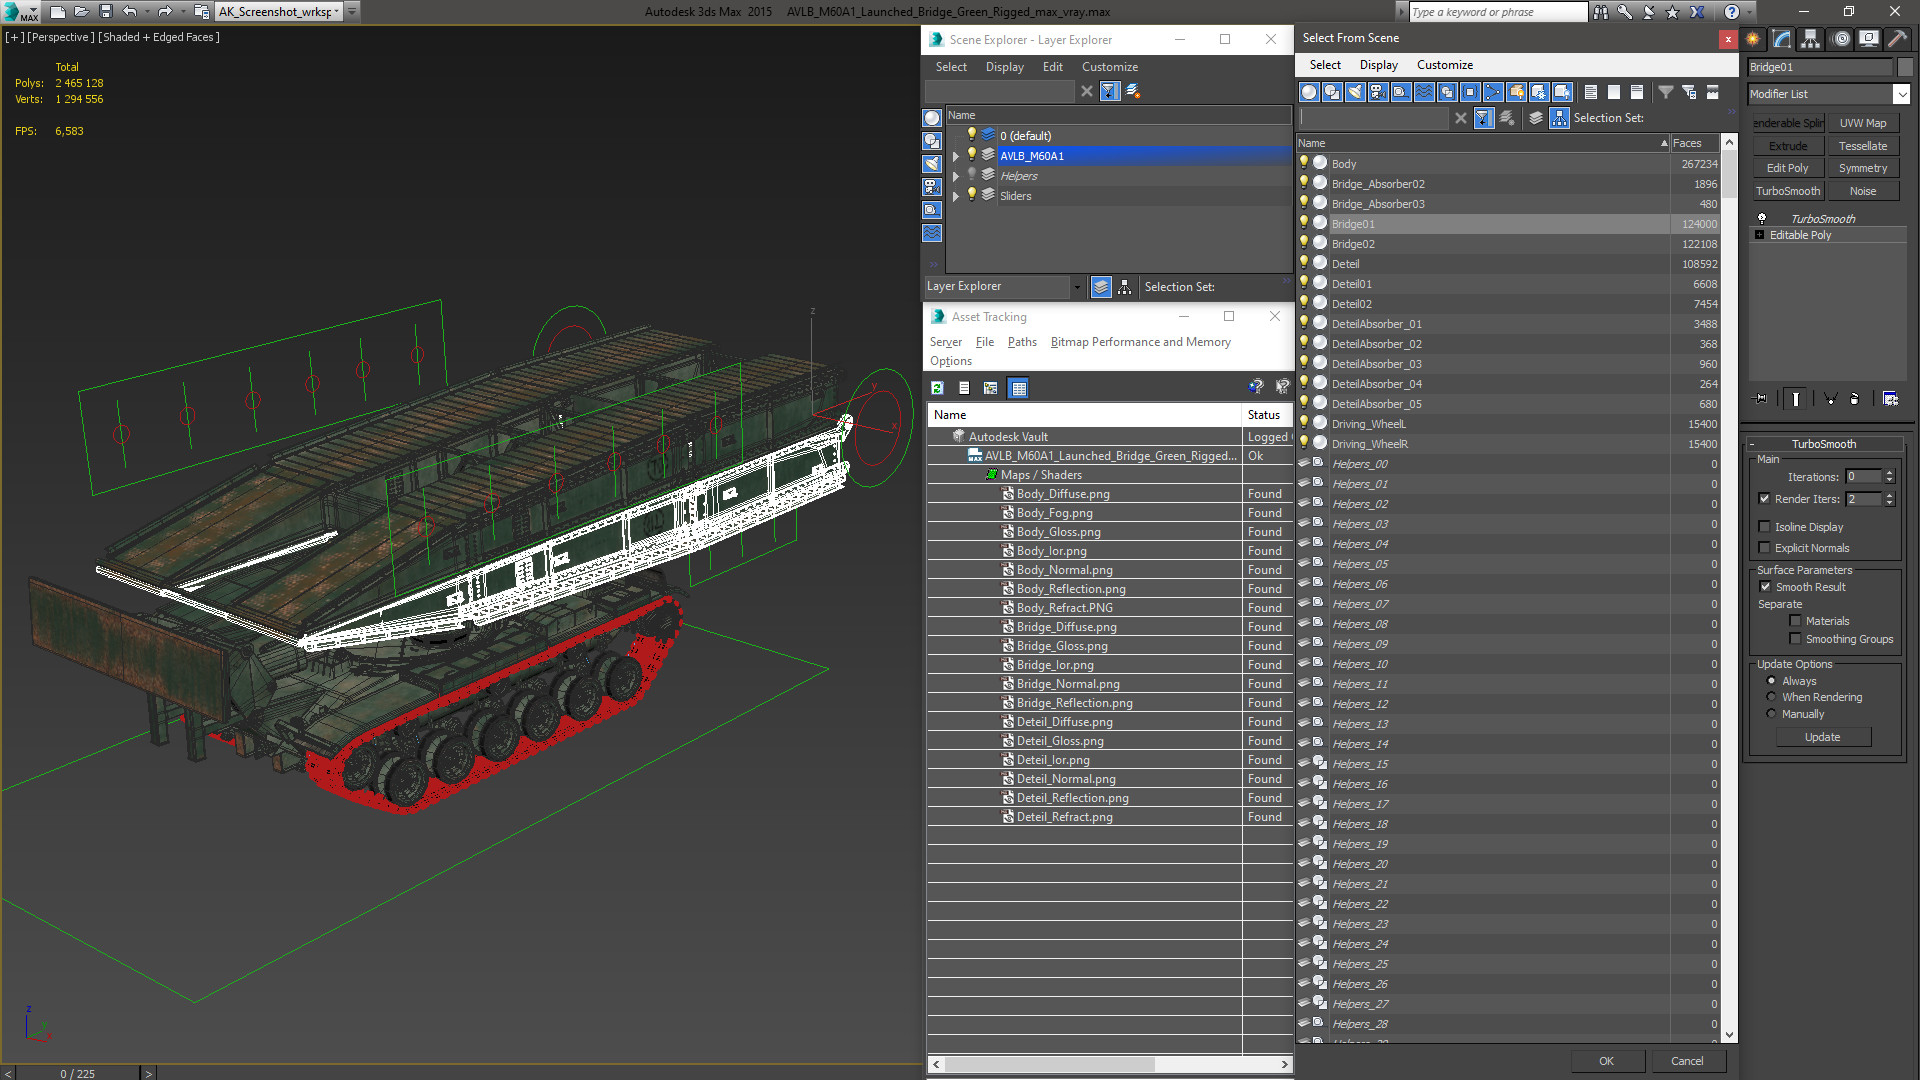This screenshot has width=1920, height=1080.
Task: Toggle Display Cameras filter in Select From Scene
Action: pyautogui.click(x=1378, y=92)
